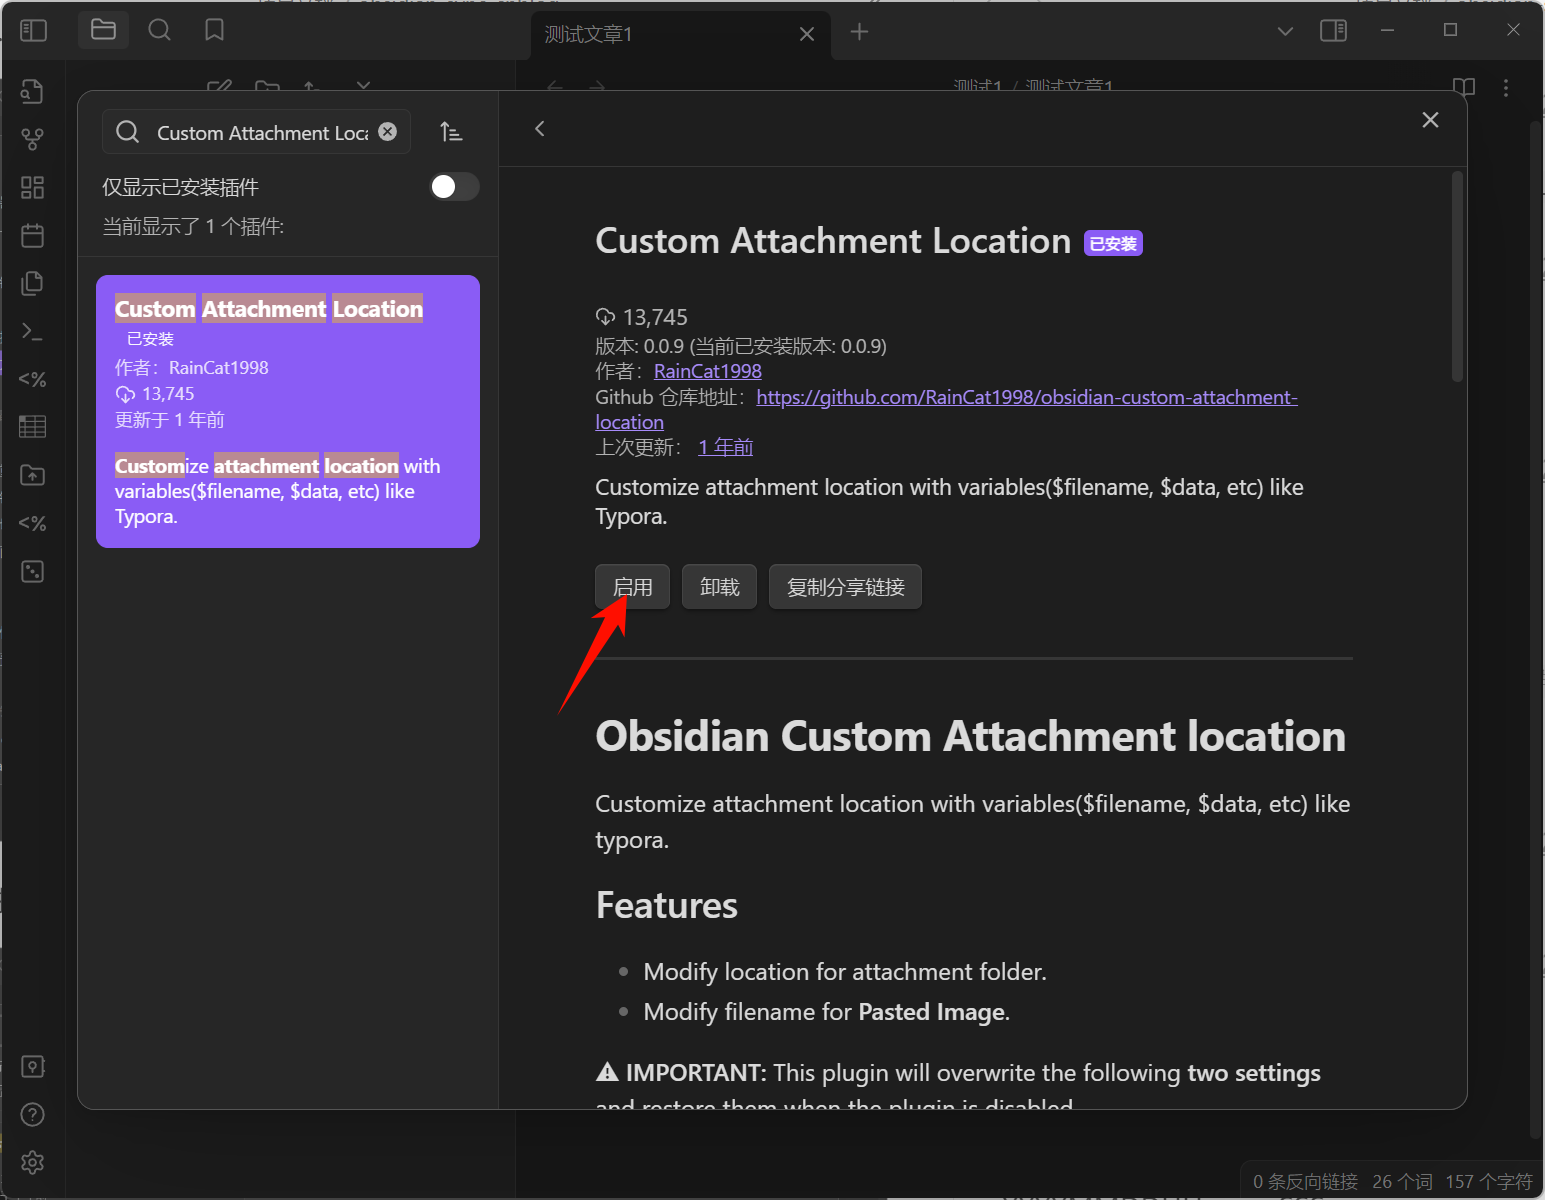Open the calendar icon in the sidebar

tap(32, 235)
